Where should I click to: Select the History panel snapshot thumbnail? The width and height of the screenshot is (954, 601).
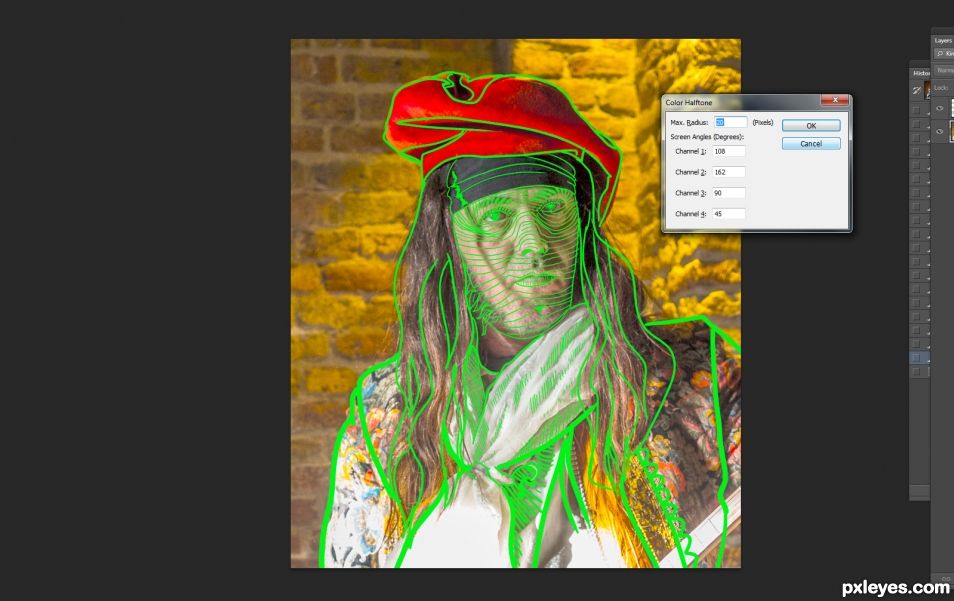927,91
